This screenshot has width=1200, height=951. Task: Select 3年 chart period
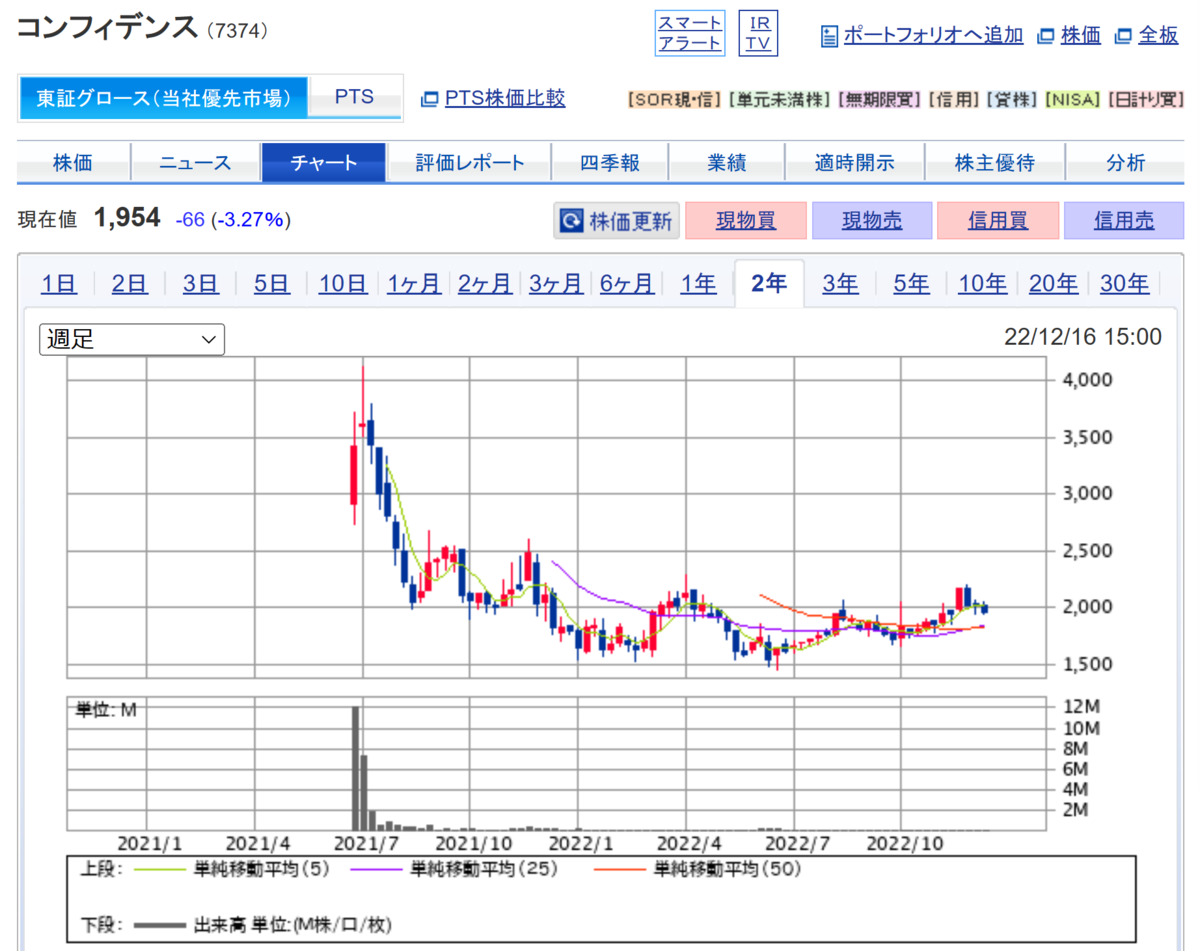point(840,284)
